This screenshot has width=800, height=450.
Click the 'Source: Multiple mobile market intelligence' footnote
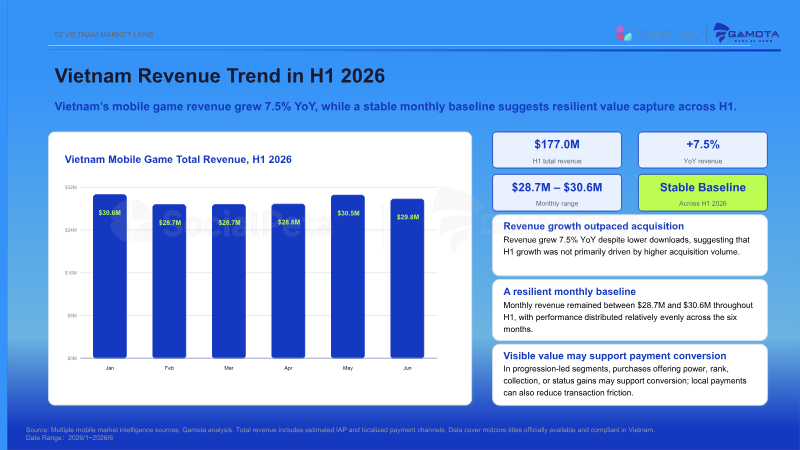click(340, 430)
